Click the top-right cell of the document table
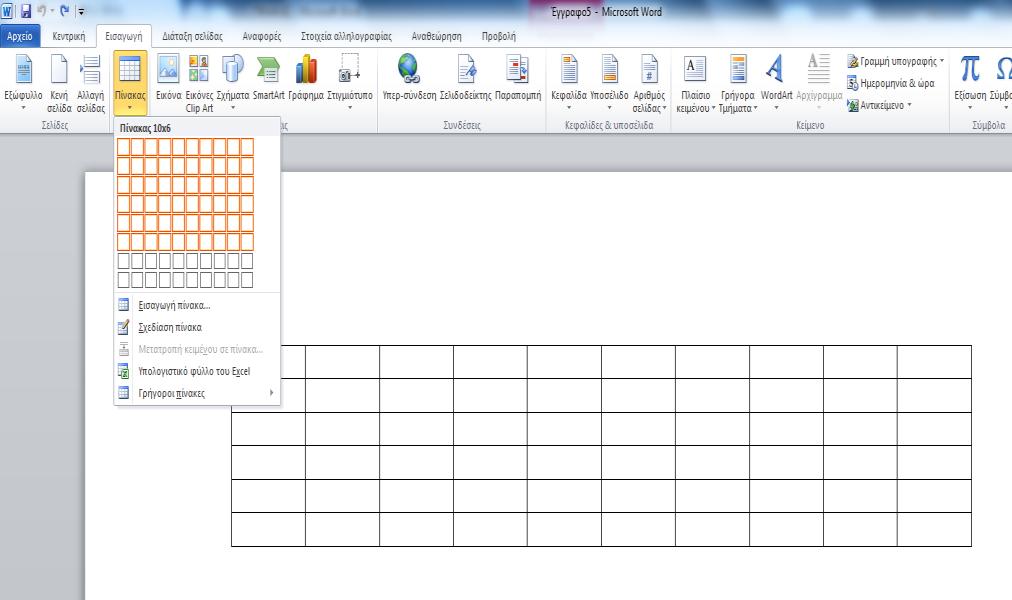Image resolution: width=1012 pixels, height=600 pixels. (934, 362)
